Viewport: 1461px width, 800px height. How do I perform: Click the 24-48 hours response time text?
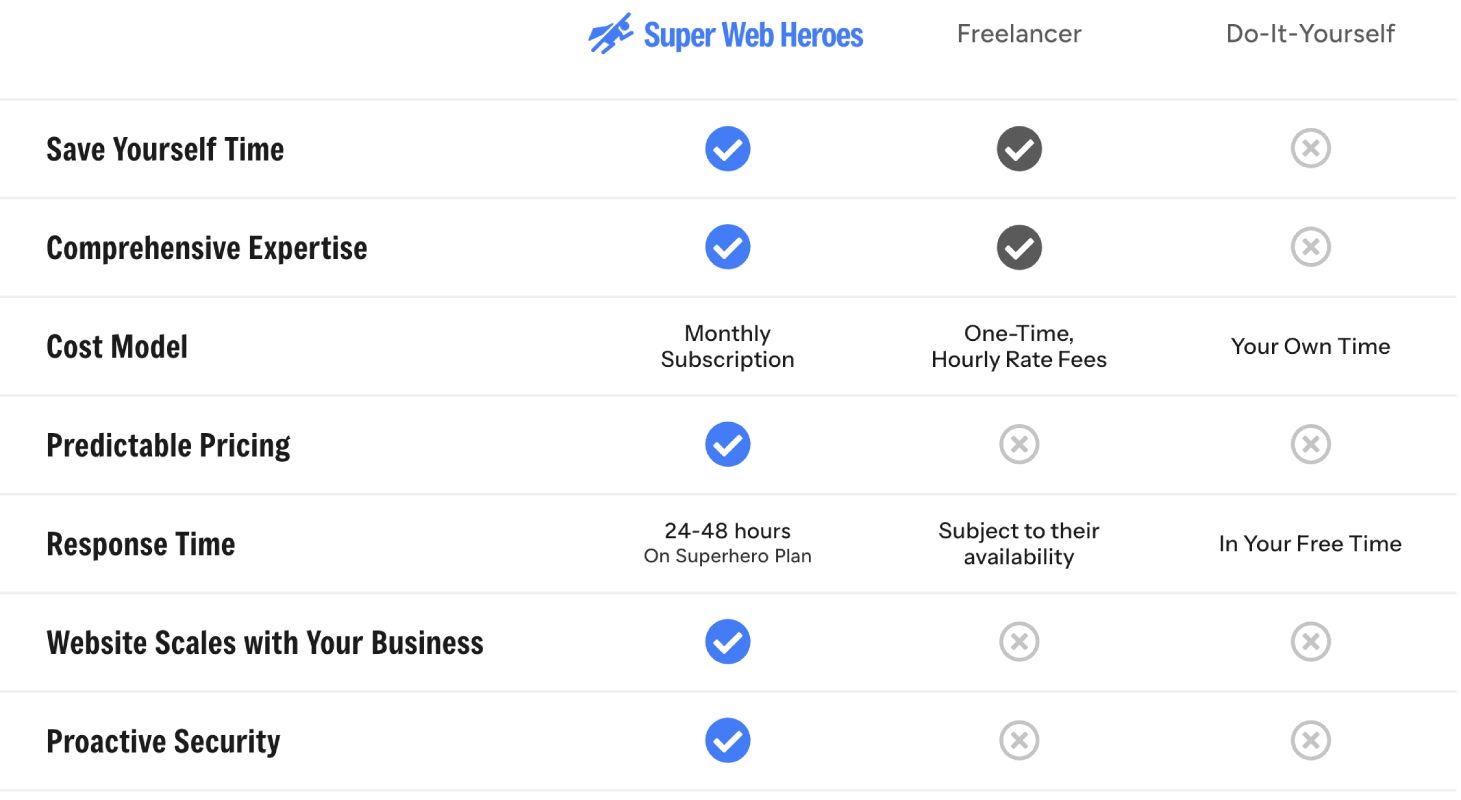point(727,531)
